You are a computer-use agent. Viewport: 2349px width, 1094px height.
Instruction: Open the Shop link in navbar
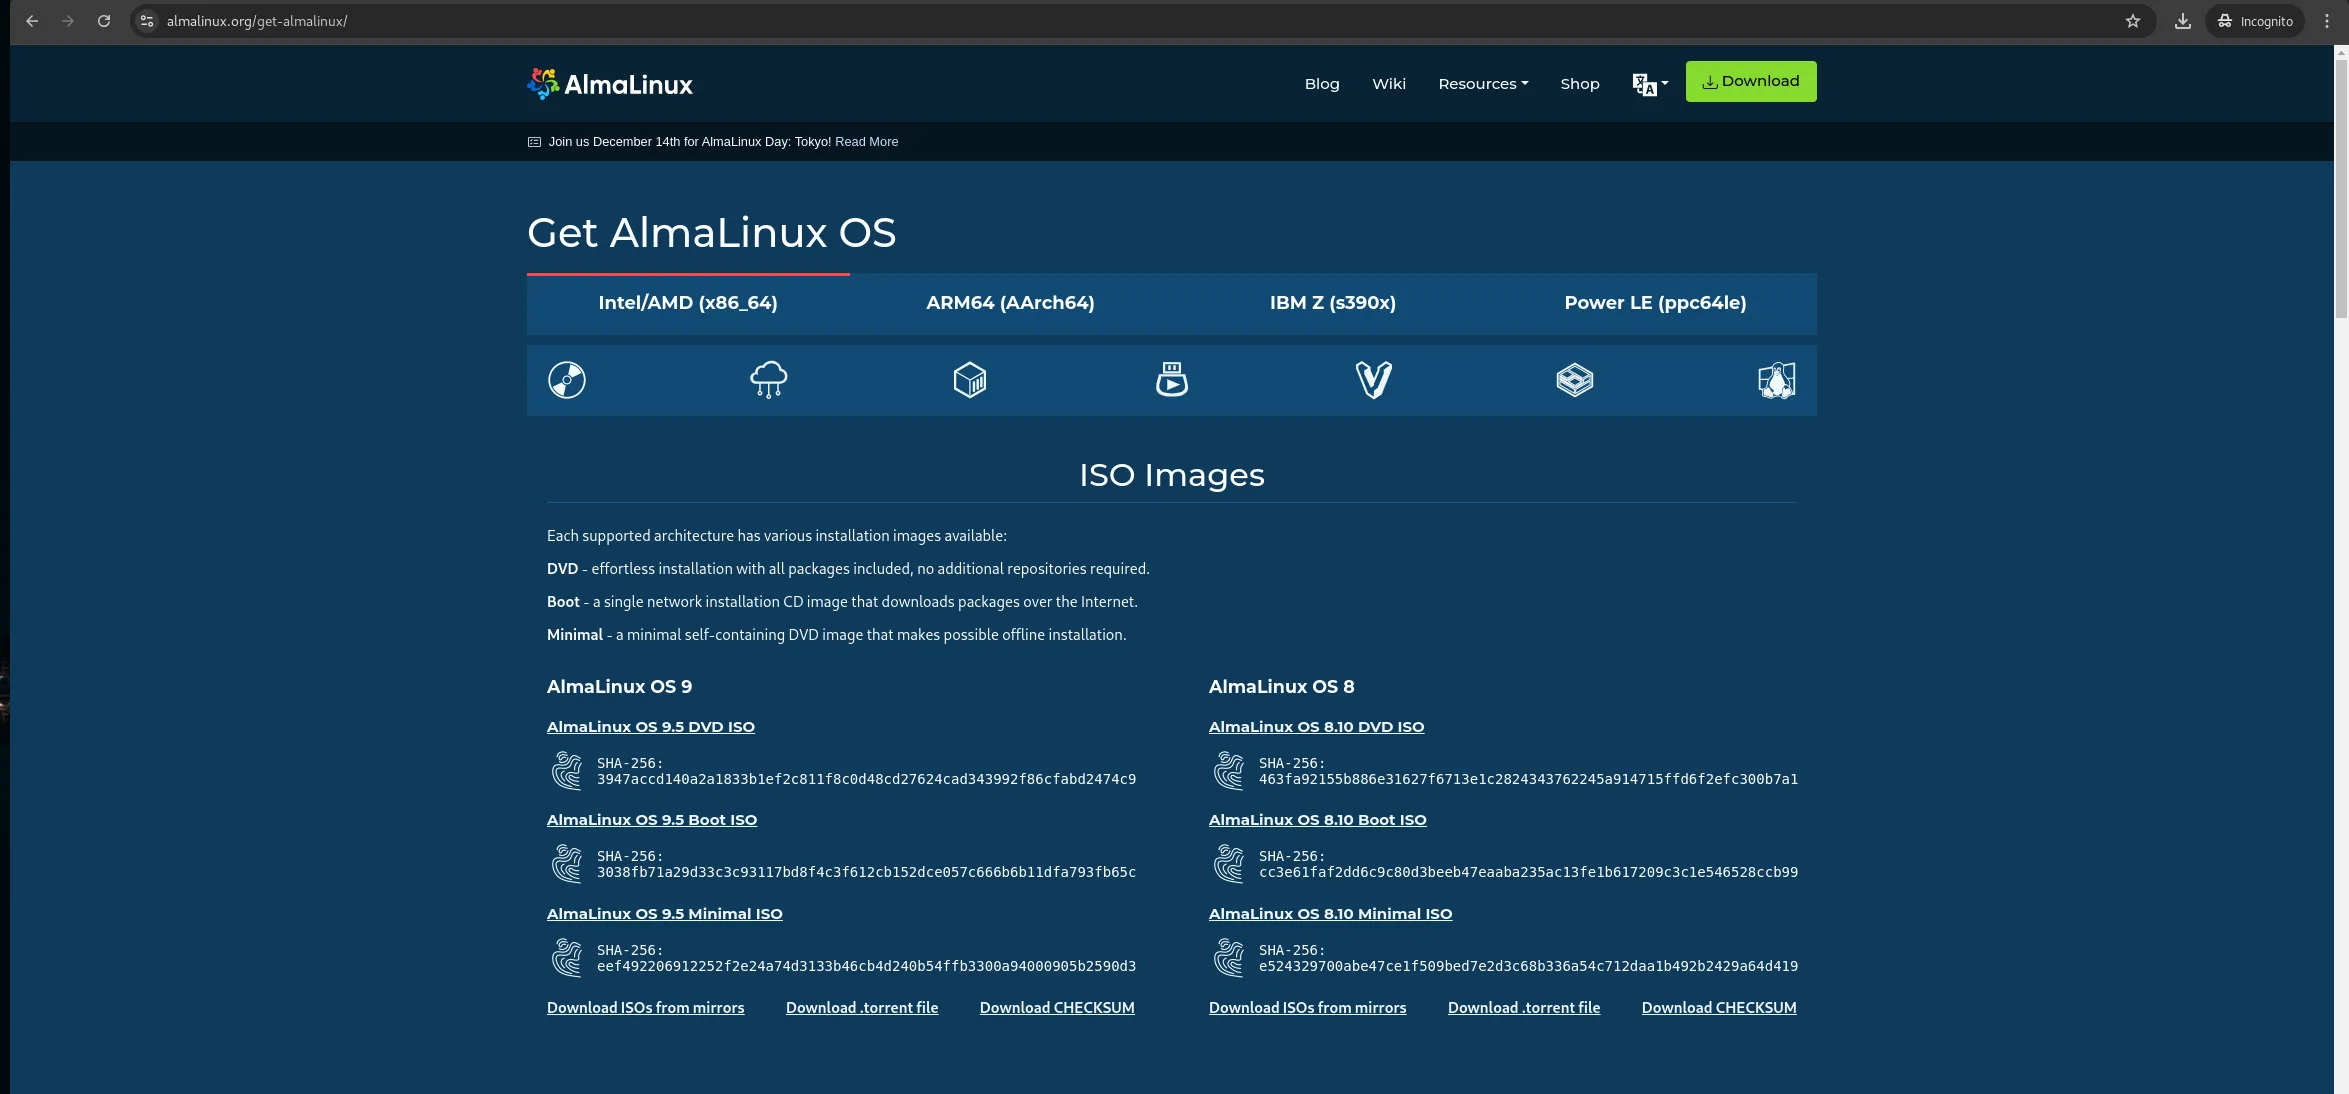[x=1580, y=84]
